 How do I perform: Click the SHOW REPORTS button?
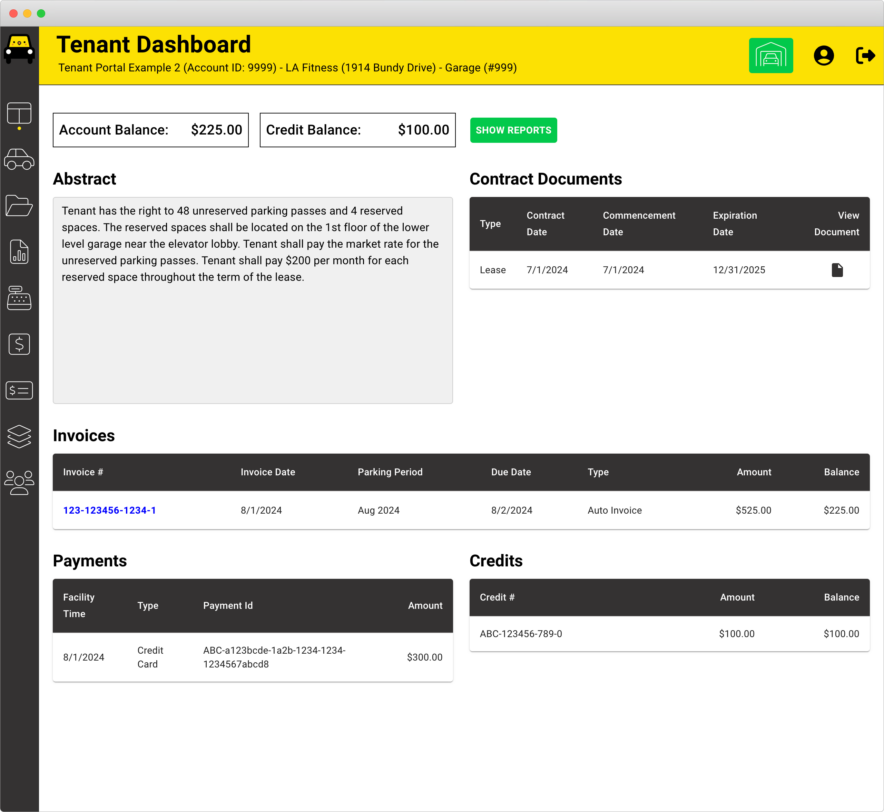point(513,130)
